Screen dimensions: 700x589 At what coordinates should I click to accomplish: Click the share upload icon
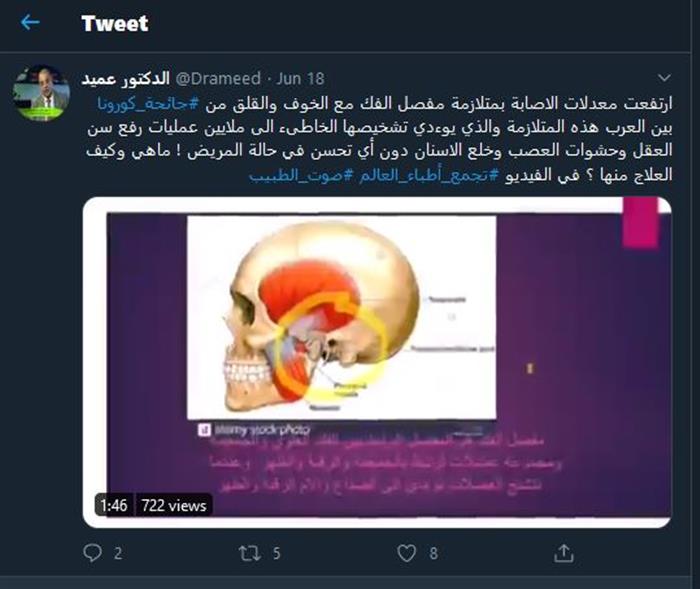tap(563, 553)
